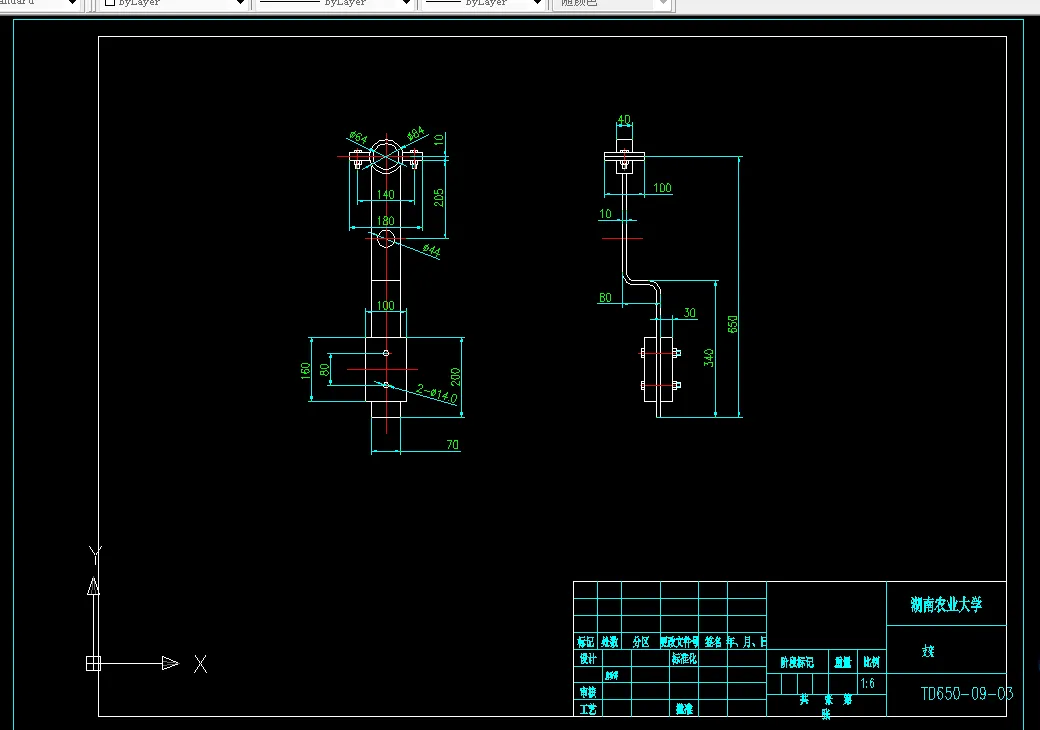Click the 分区 cell in revision table

(641, 642)
